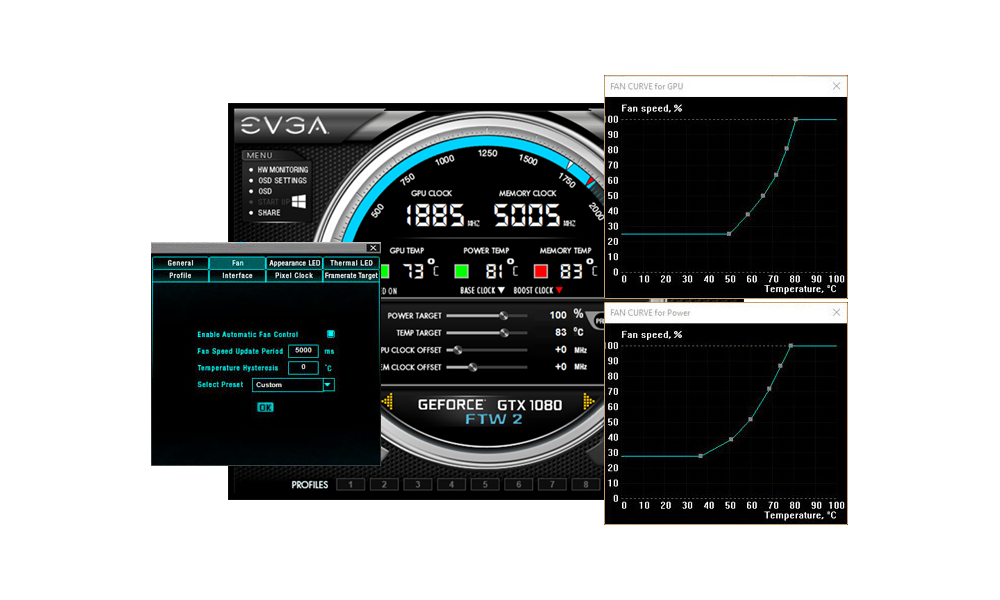Confirm fan settings with OK button
The image size is (1000, 600).
[265, 407]
